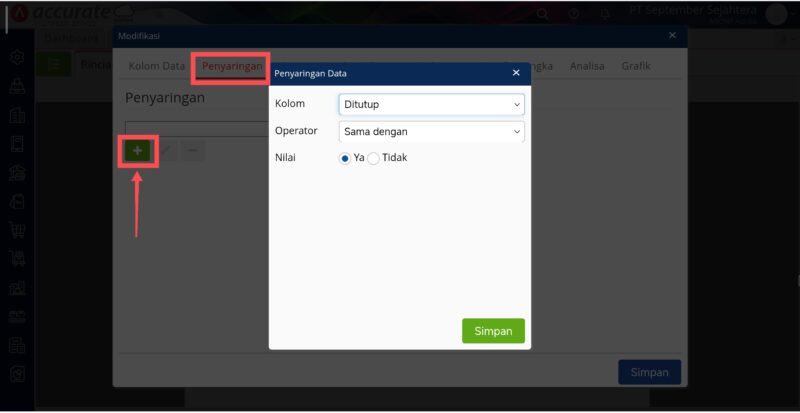800x413 pixels.
Task: Click the green plus add filter button
Action: pos(137,151)
